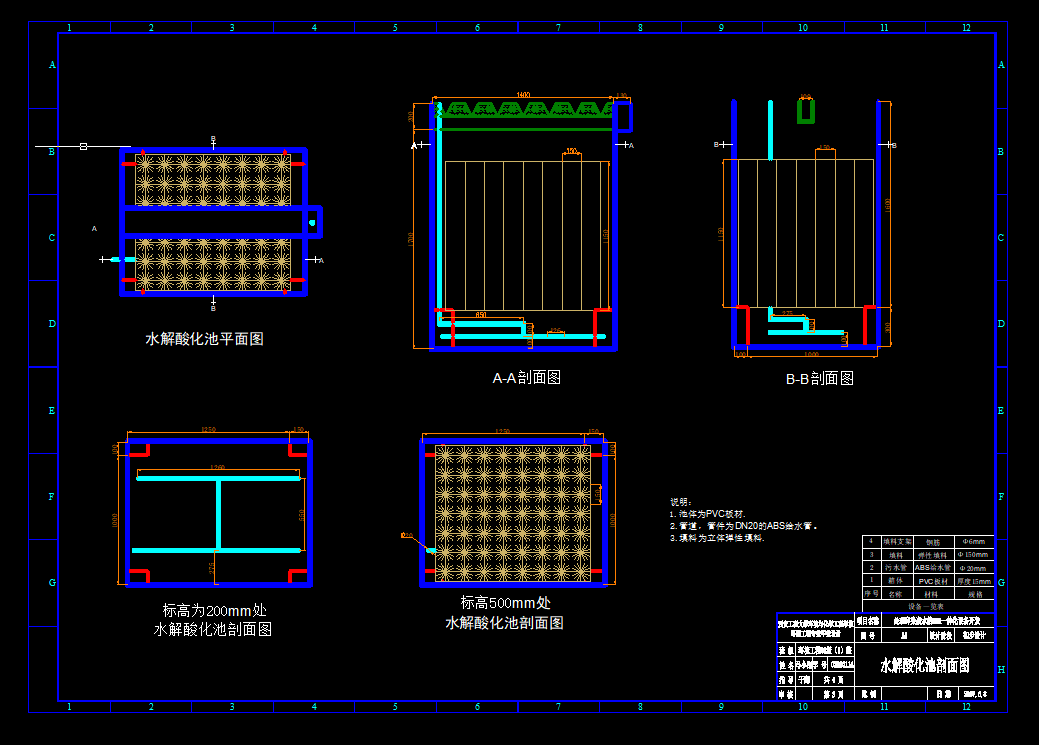Viewport: 1039px width, 745px height.
Task: Select the '850' dimension in A-A section
Action: (481, 314)
